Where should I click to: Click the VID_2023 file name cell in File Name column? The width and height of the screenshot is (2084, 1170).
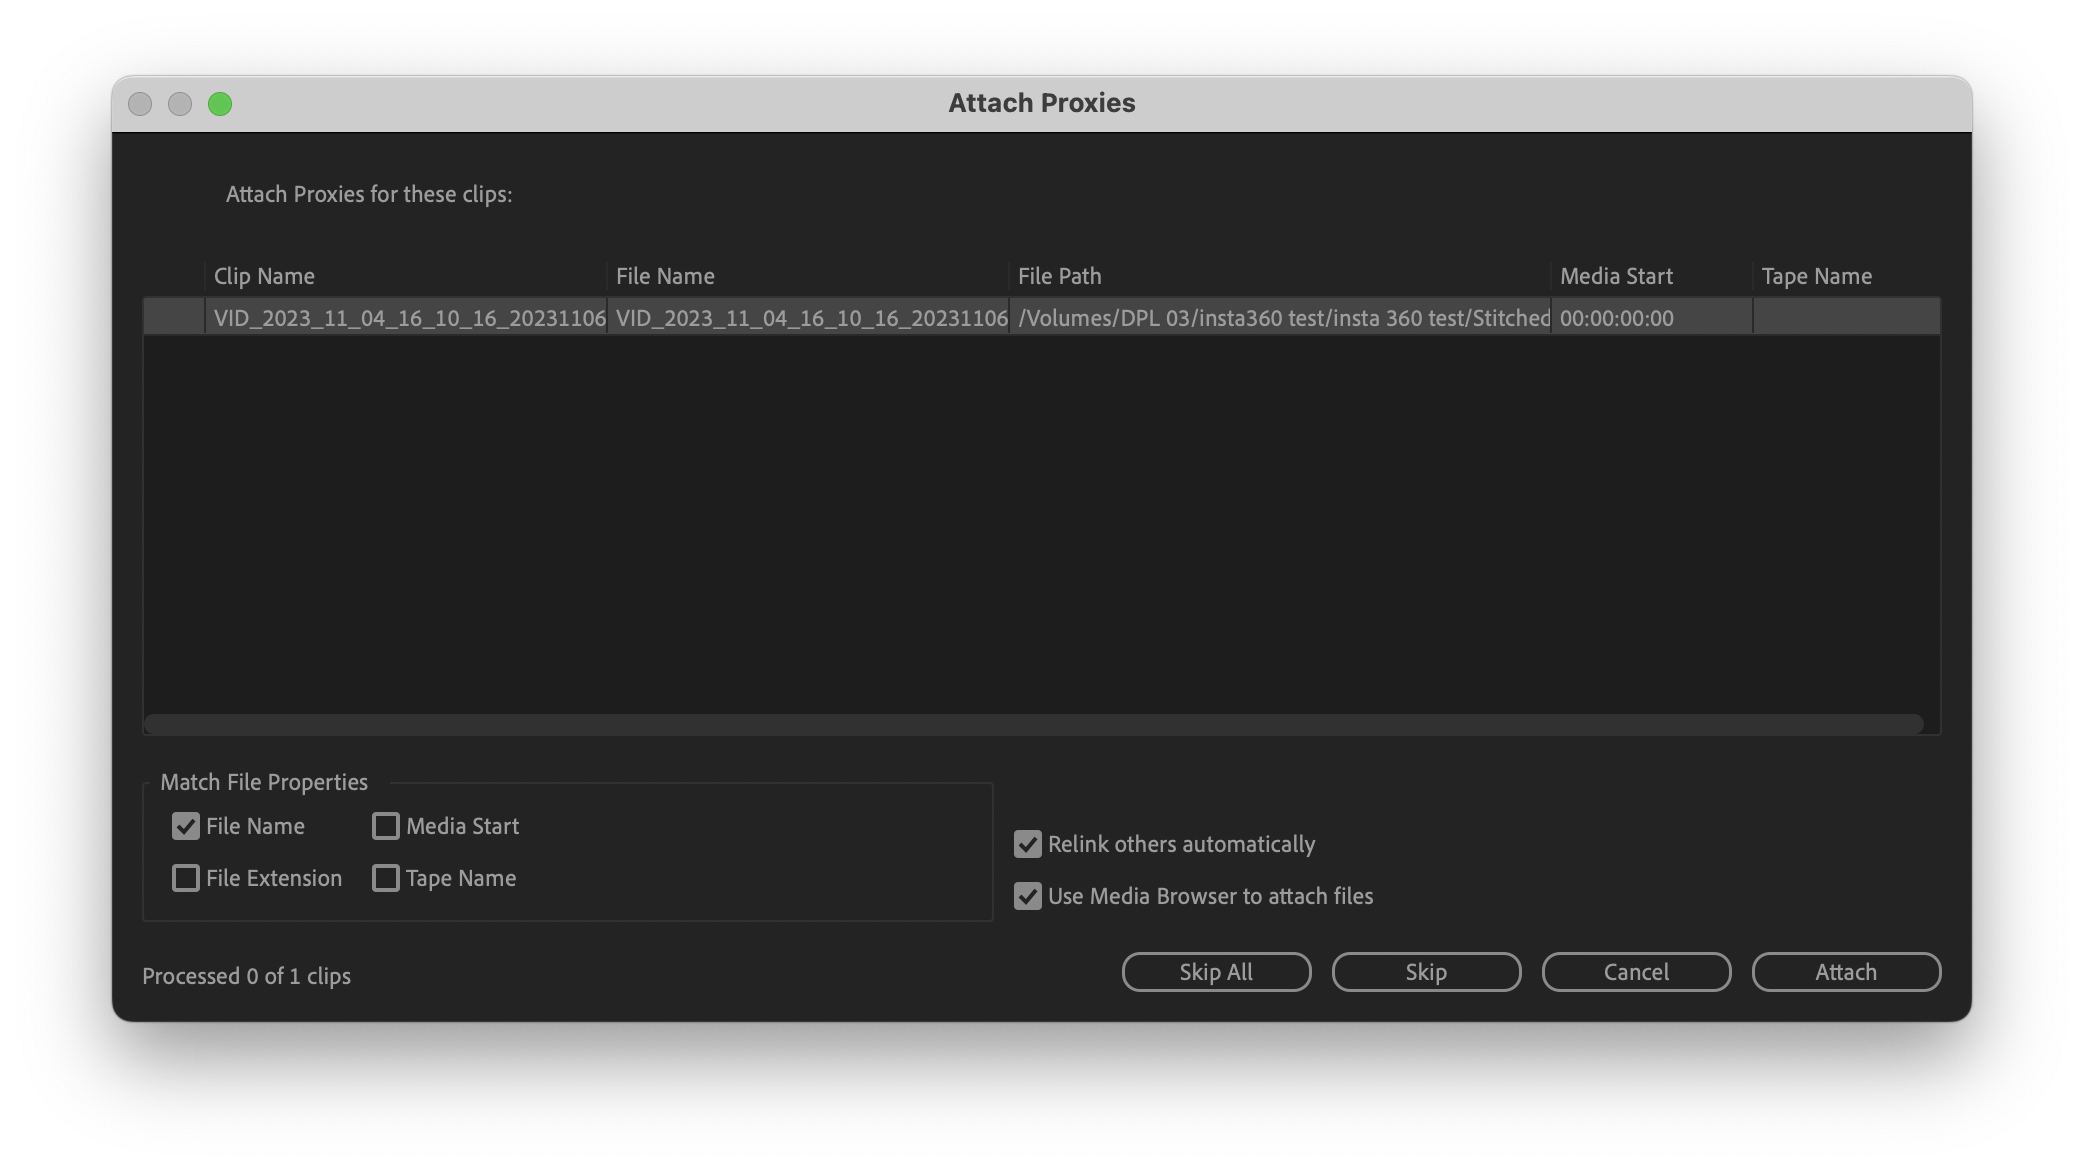point(808,318)
